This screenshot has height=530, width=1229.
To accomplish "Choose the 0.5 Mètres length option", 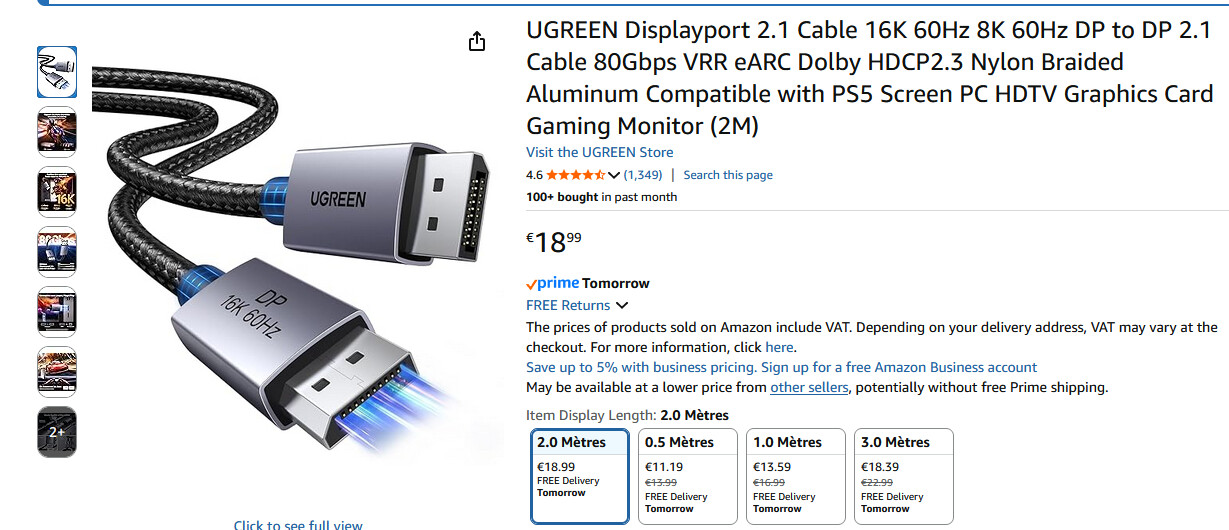I will pos(687,476).
